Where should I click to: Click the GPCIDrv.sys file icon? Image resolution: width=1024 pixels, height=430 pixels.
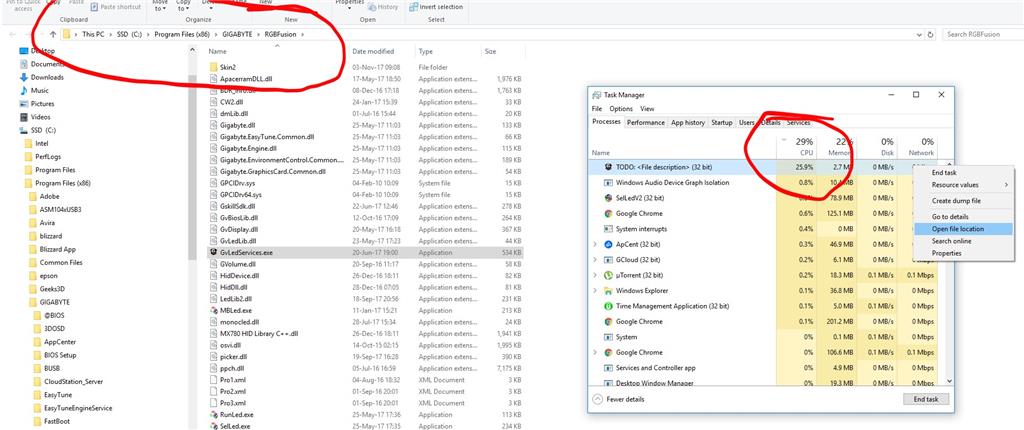(214, 183)
